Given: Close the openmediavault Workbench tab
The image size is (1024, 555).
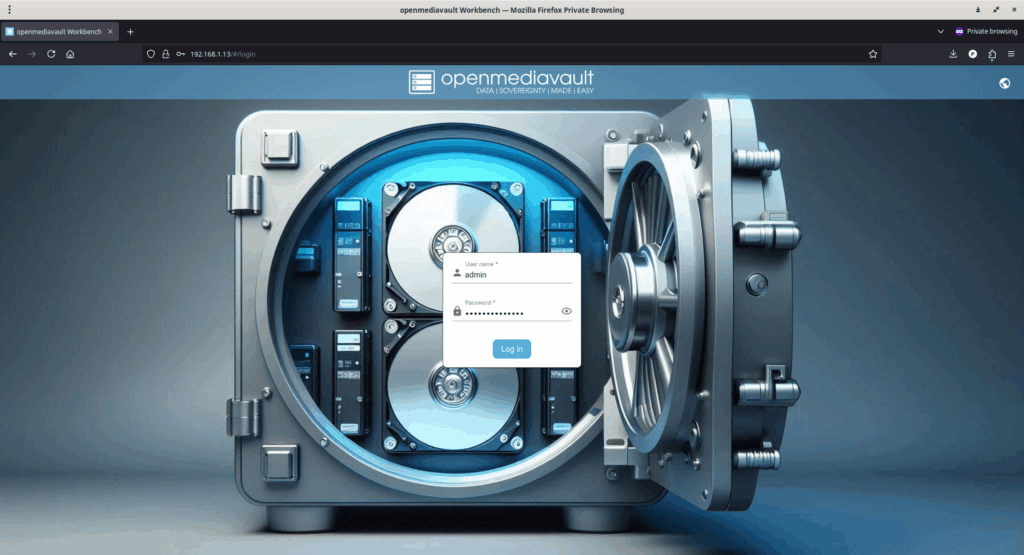Looking at the screenshot, I should pyautogui.click(x=110, y=31).
